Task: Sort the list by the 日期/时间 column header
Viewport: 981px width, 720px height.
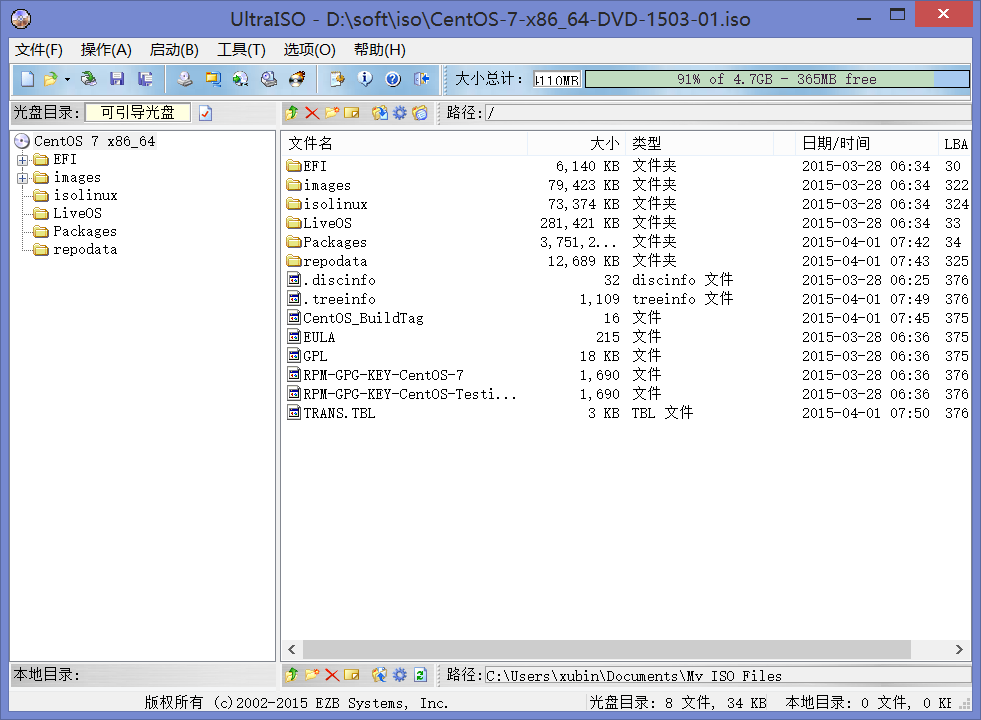Action: tap(867, 143)
